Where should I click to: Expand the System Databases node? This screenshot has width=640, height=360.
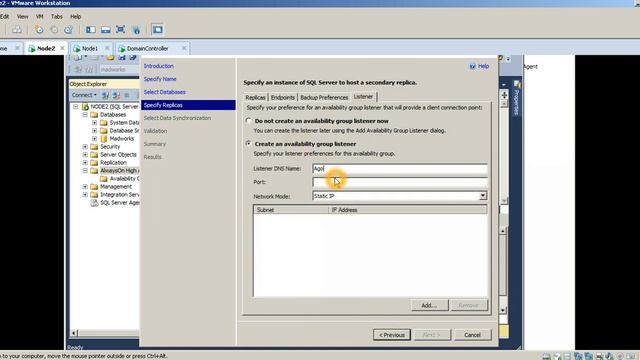[x=94, y=122]
